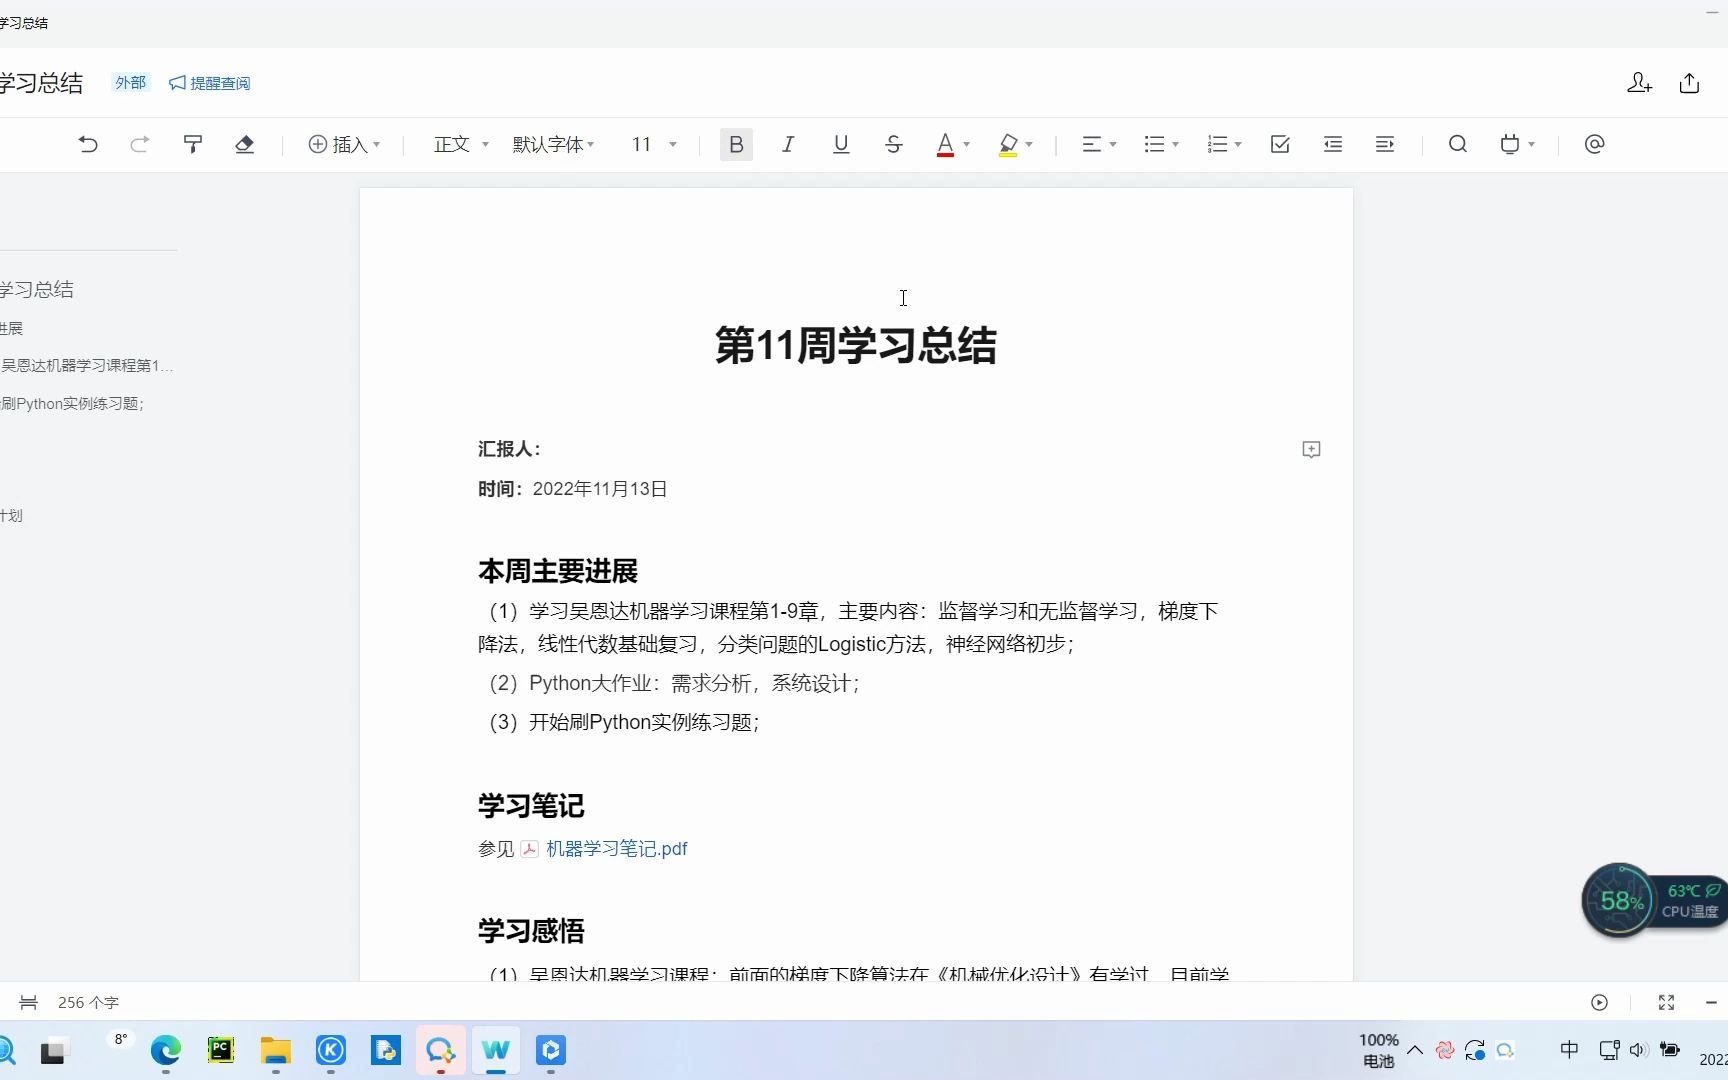Click the 58% performance gauge
The width and height of the screenshot is (1728, 1080).
coord(1619,900)
